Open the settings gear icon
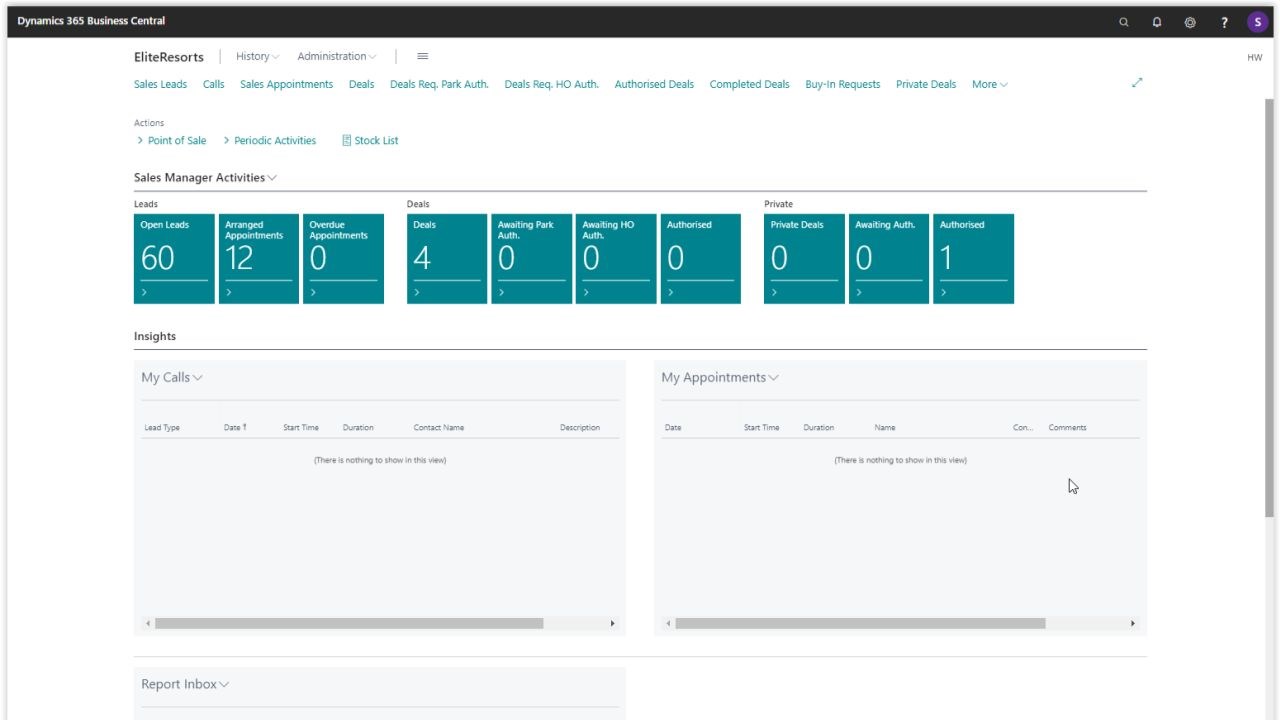The width and height of the screenshot is (1280, 720). click(x=1190, y=22)
